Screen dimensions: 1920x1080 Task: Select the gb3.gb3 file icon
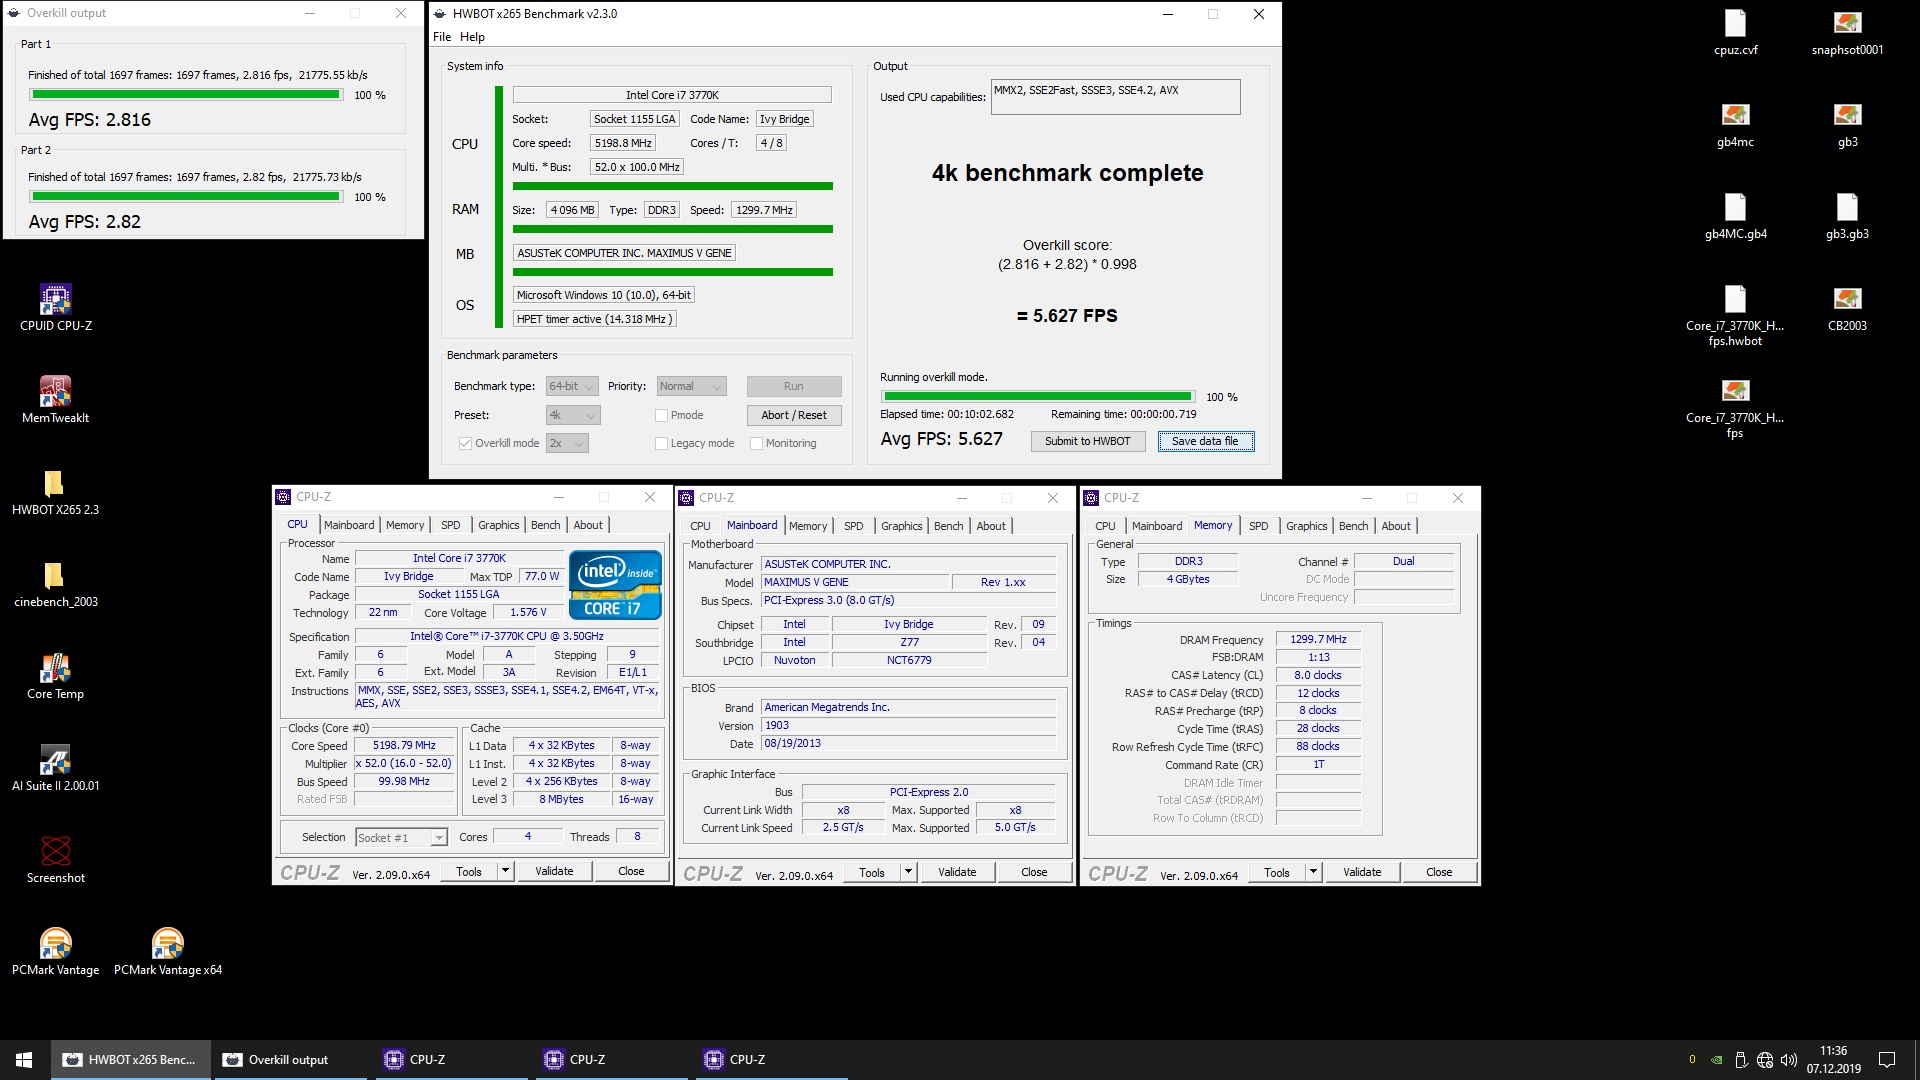click(x=1847, y=216)
